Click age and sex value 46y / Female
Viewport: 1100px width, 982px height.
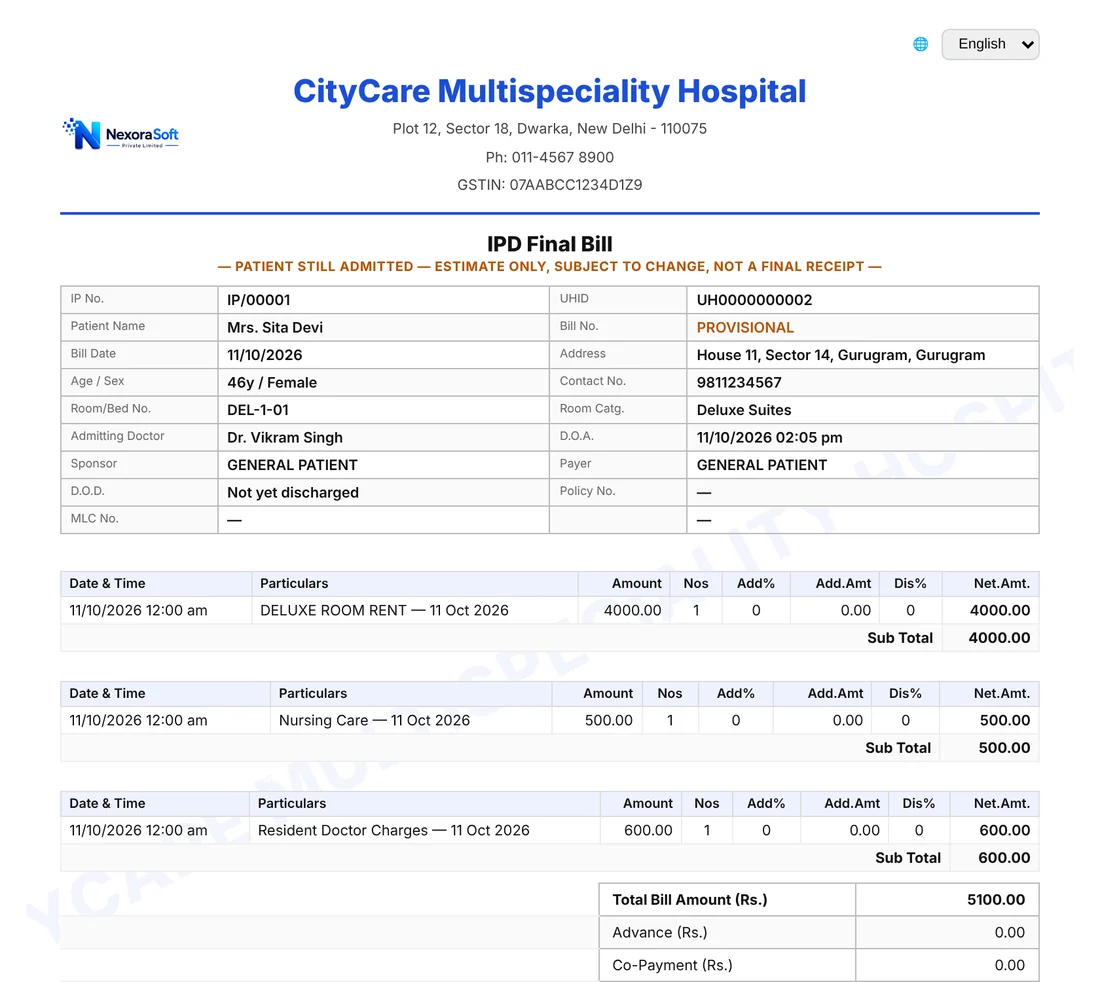point(271,382)
